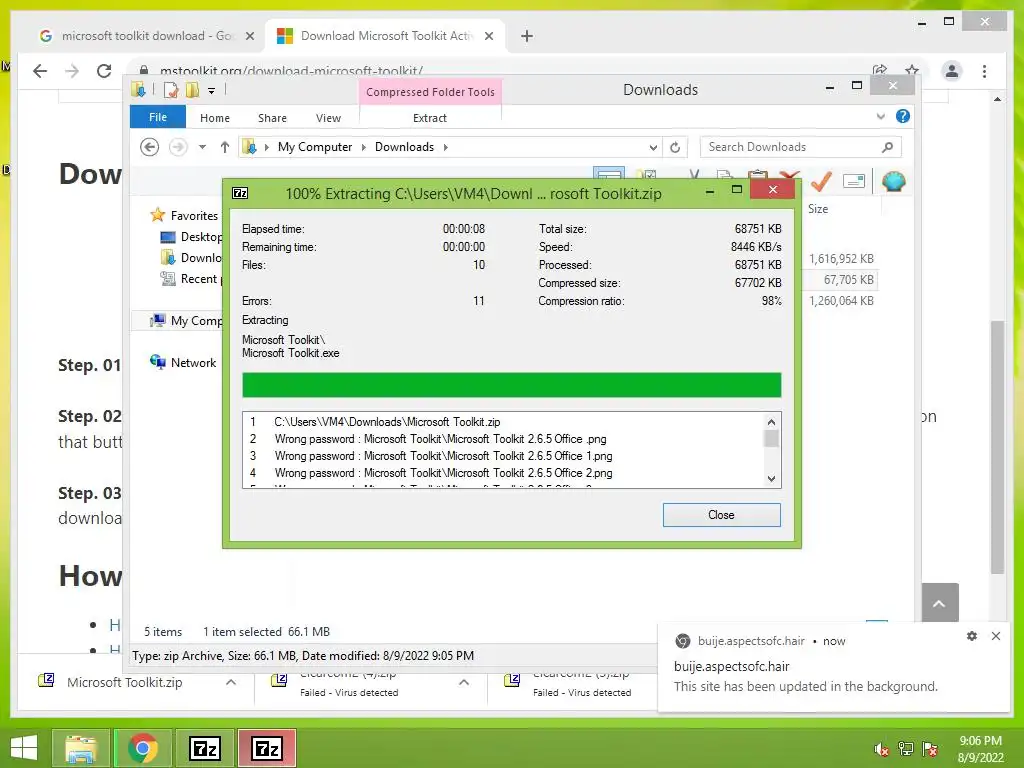This screenshot has height=768, width=1024.
Task: Open Microsoft Toolkit.zip download options chevron
Action: 231,682
